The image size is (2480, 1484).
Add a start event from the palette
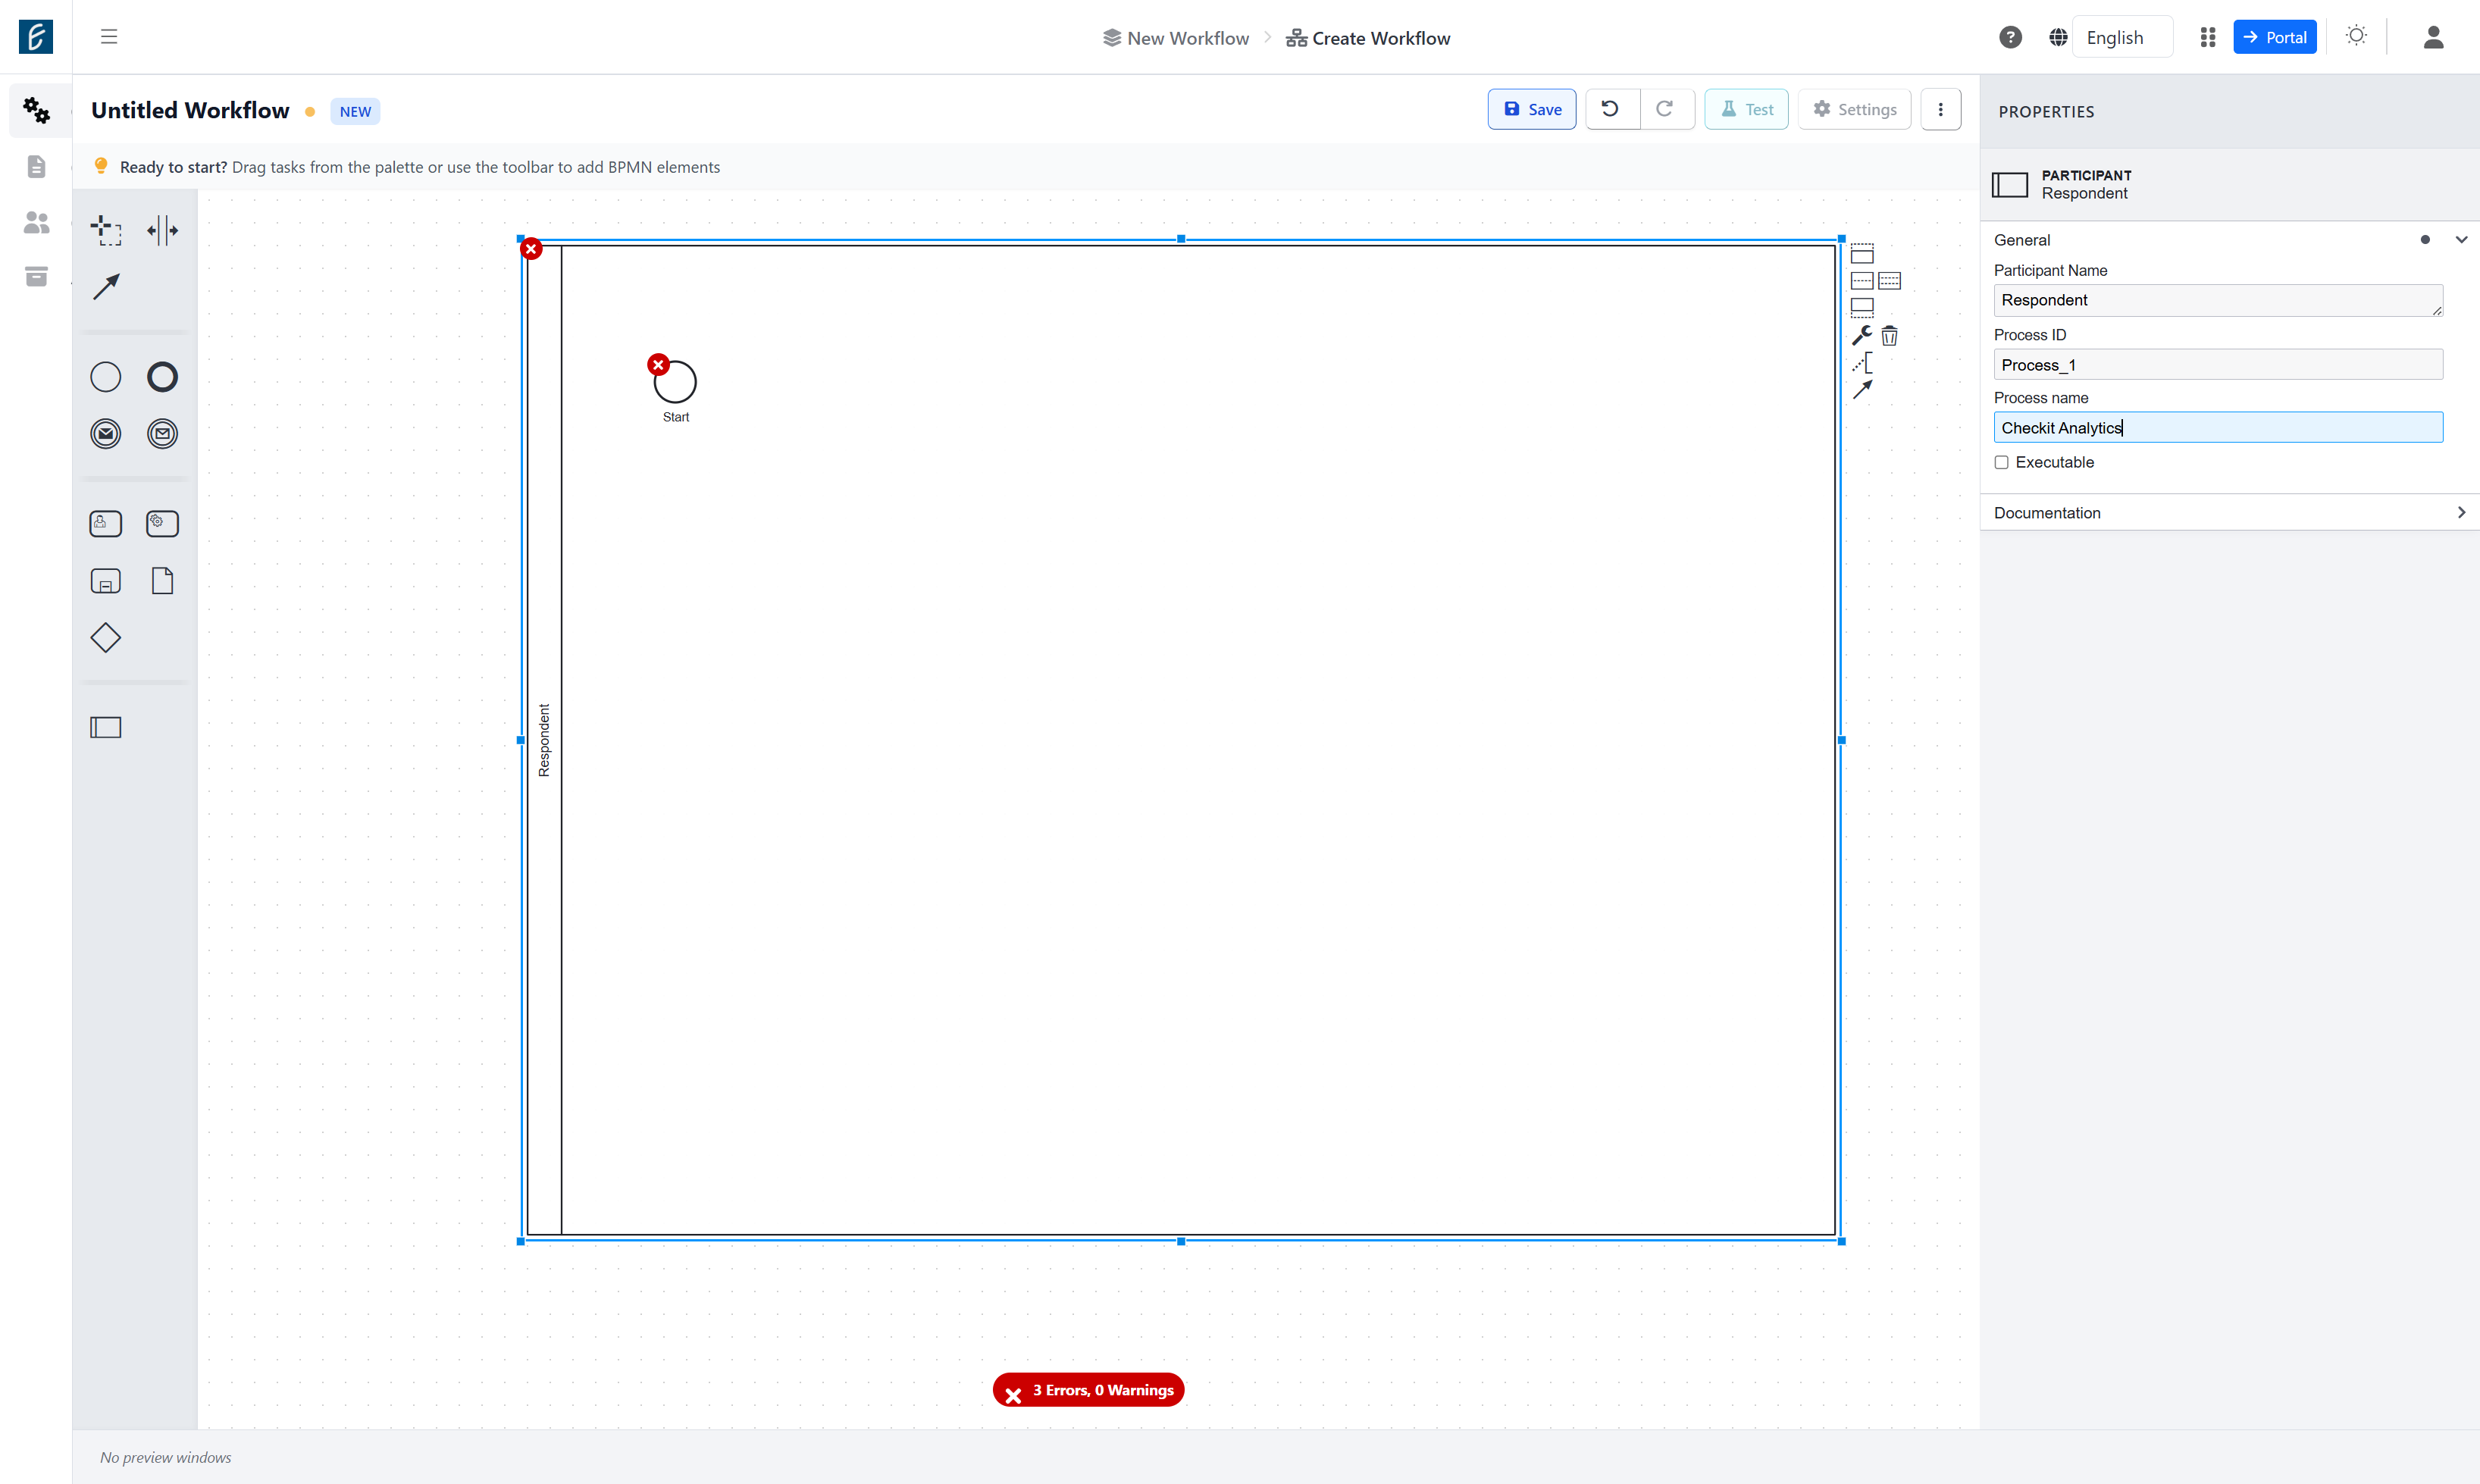point(106,377)
